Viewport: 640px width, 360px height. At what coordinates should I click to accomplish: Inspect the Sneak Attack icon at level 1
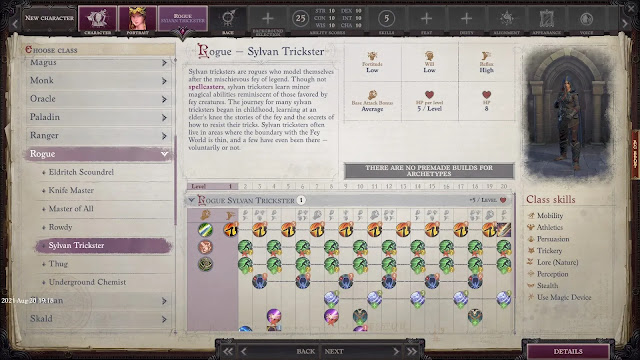pyautogui.click(x=231, y=230)
